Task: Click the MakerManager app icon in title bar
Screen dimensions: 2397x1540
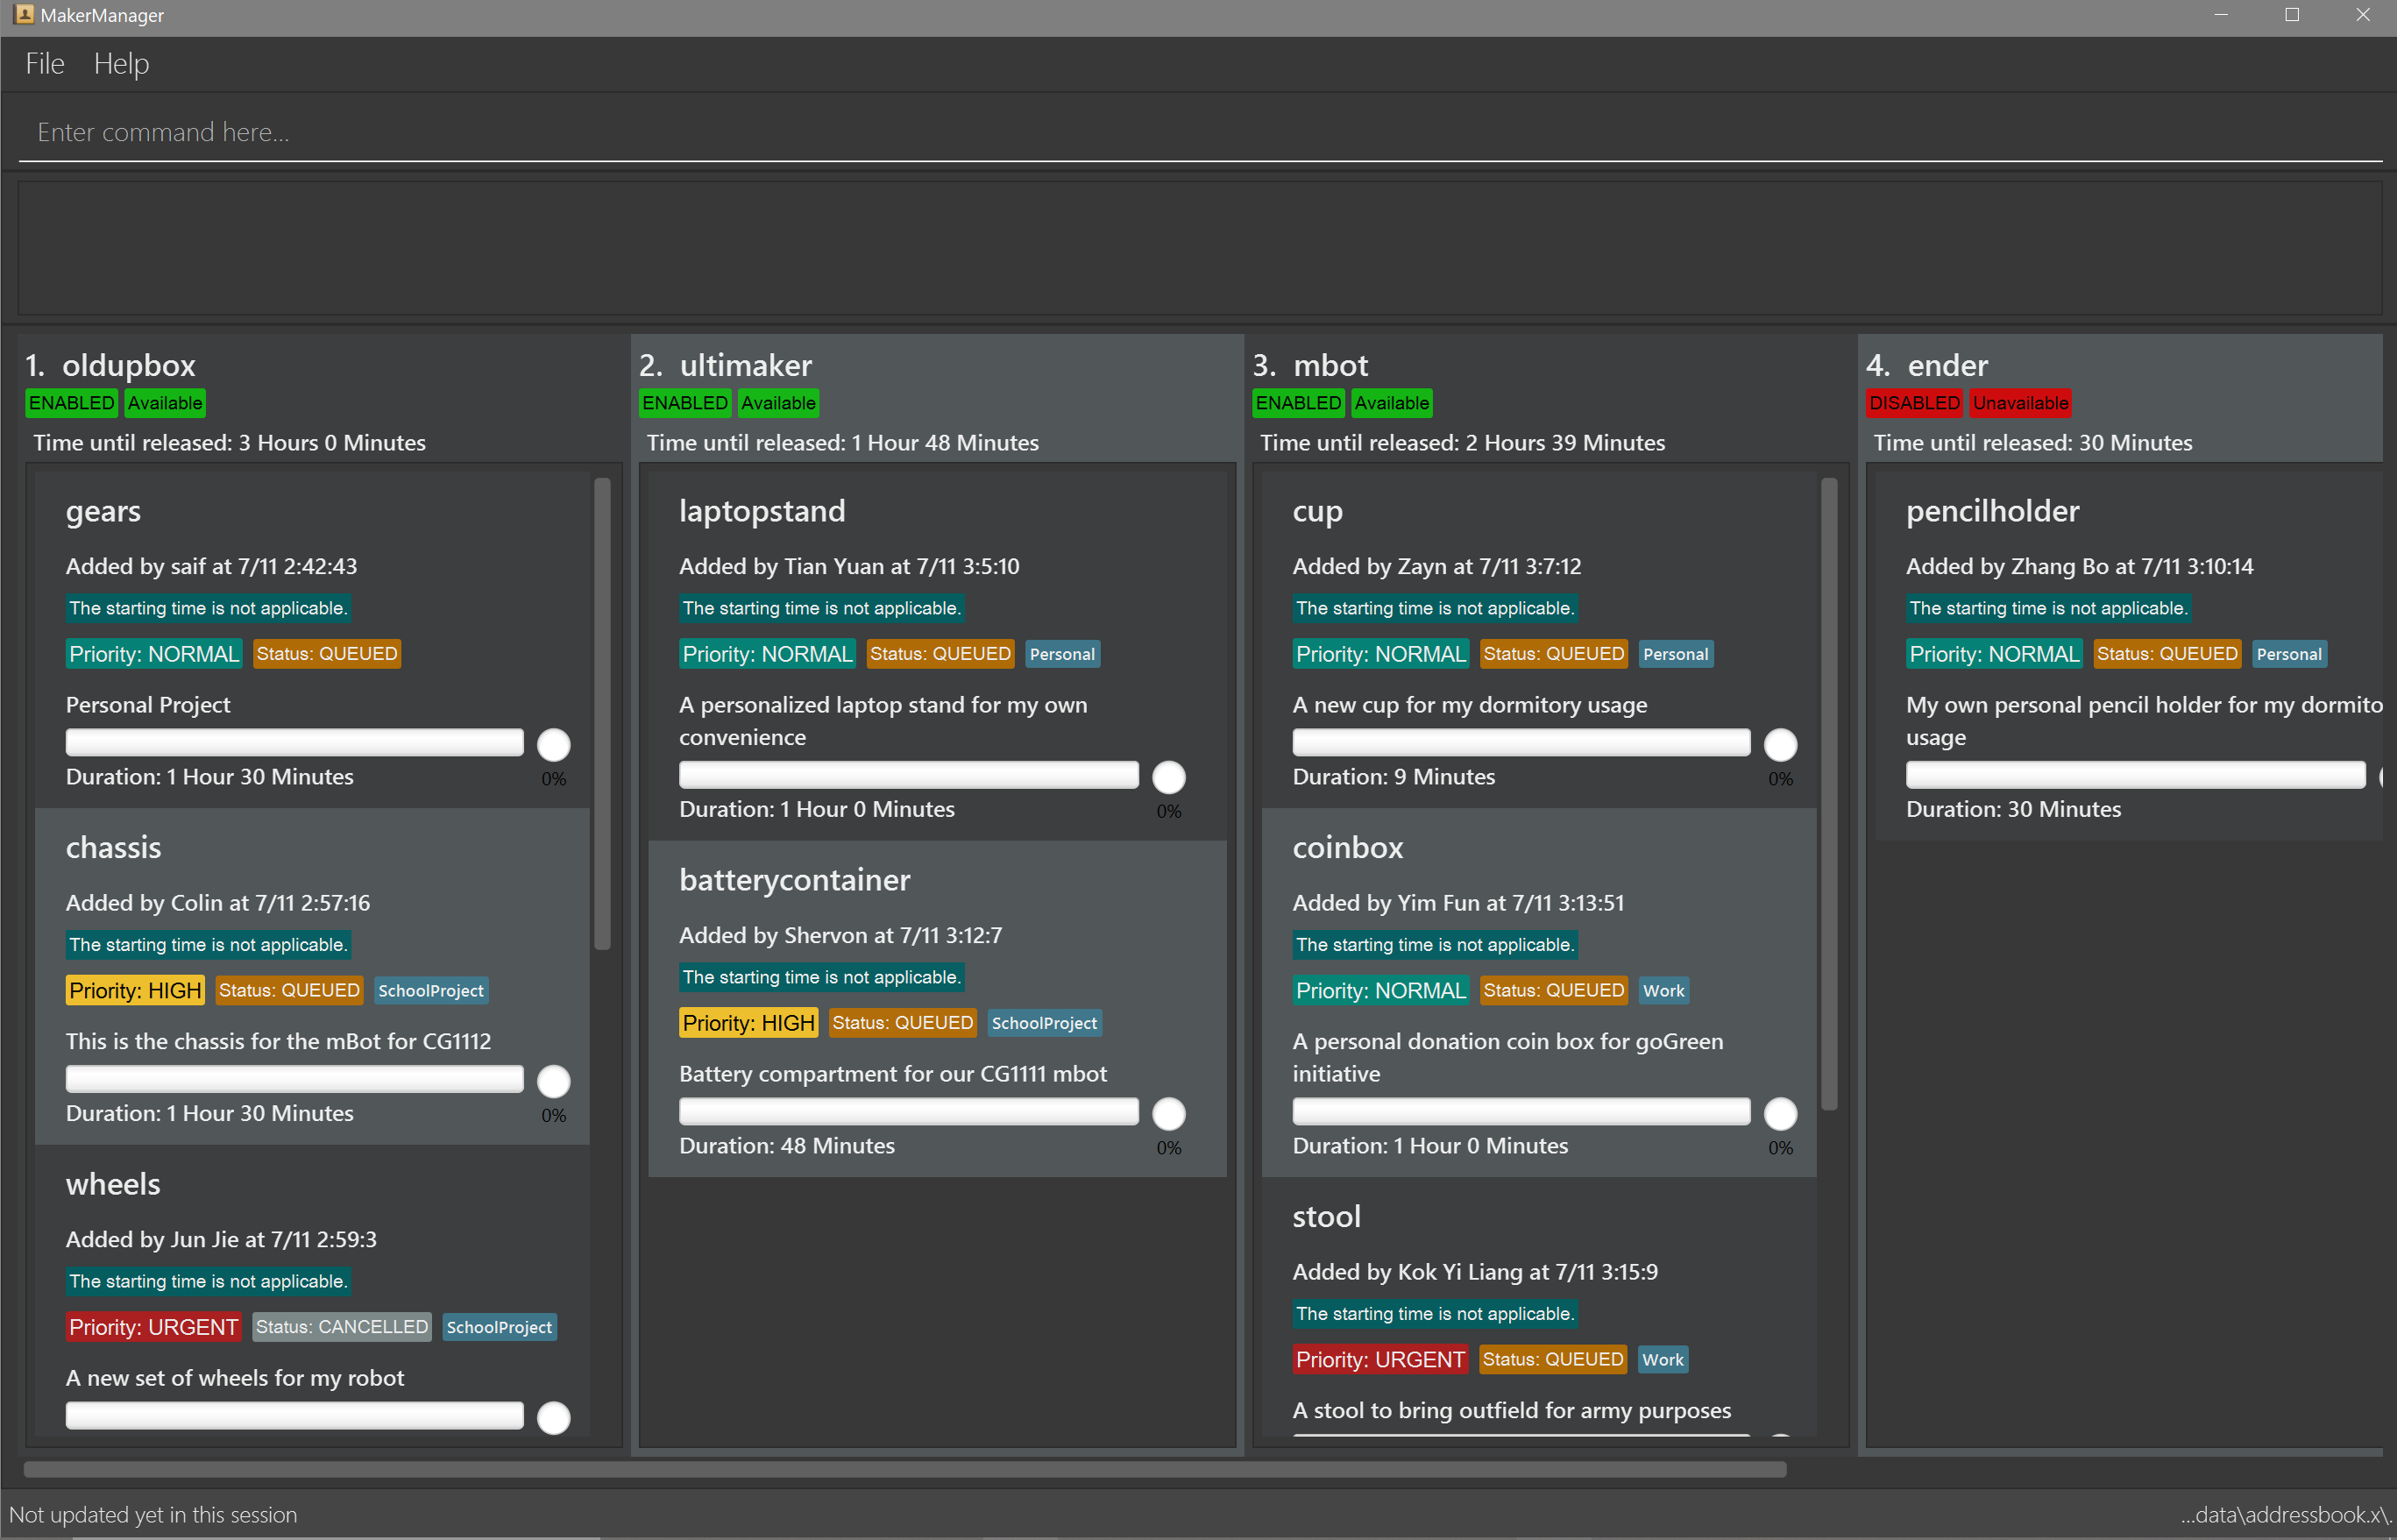Action: 24,14
